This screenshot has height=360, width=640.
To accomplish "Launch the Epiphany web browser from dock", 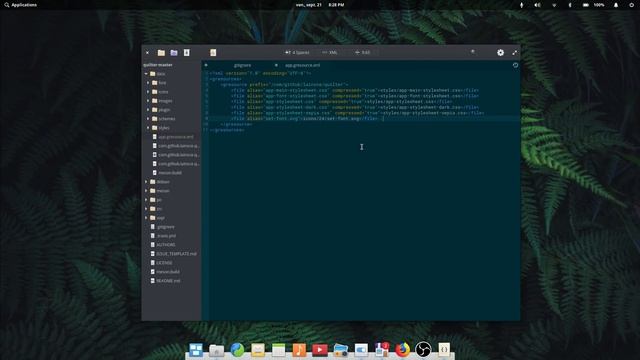I will click(237, 350).
